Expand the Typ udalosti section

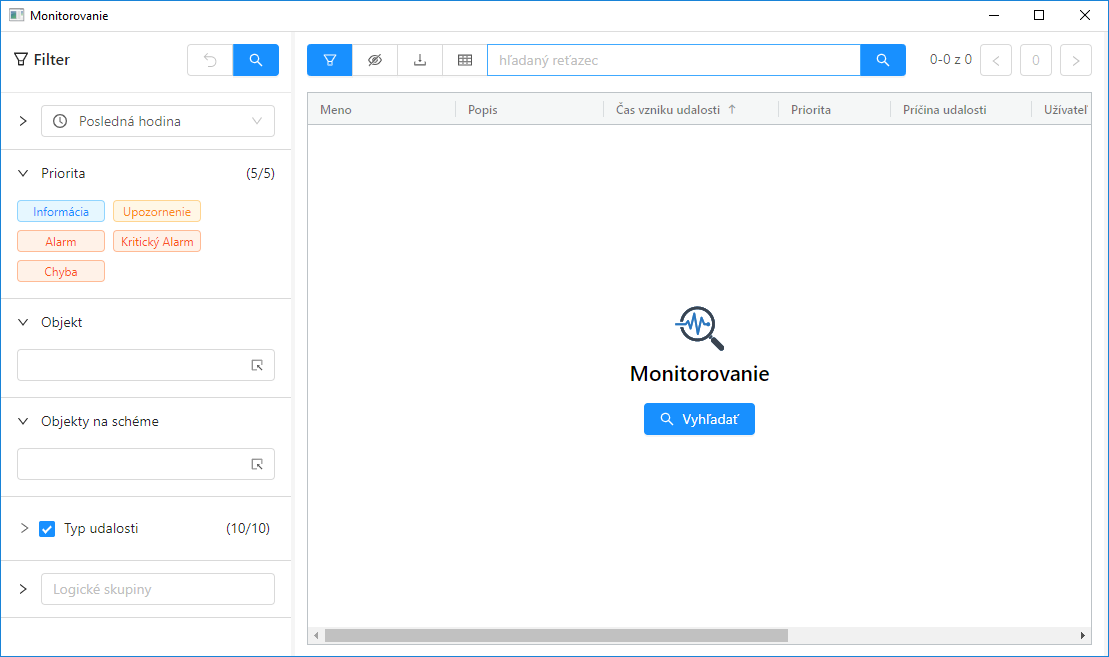click(24, 528)
